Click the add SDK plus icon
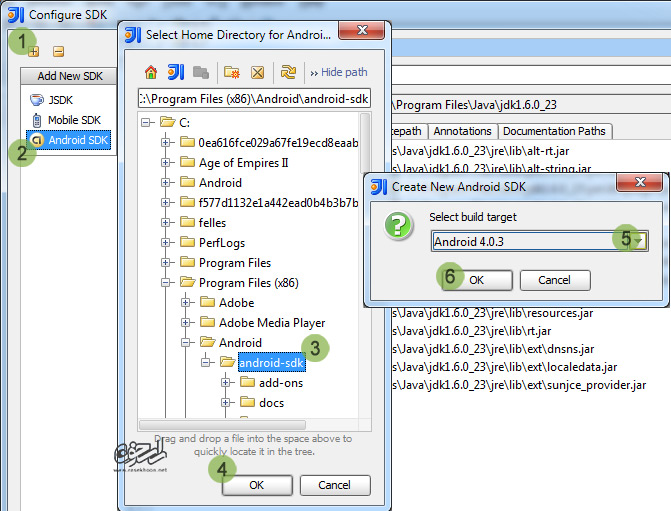671x511 pixels. click(34, 51)
